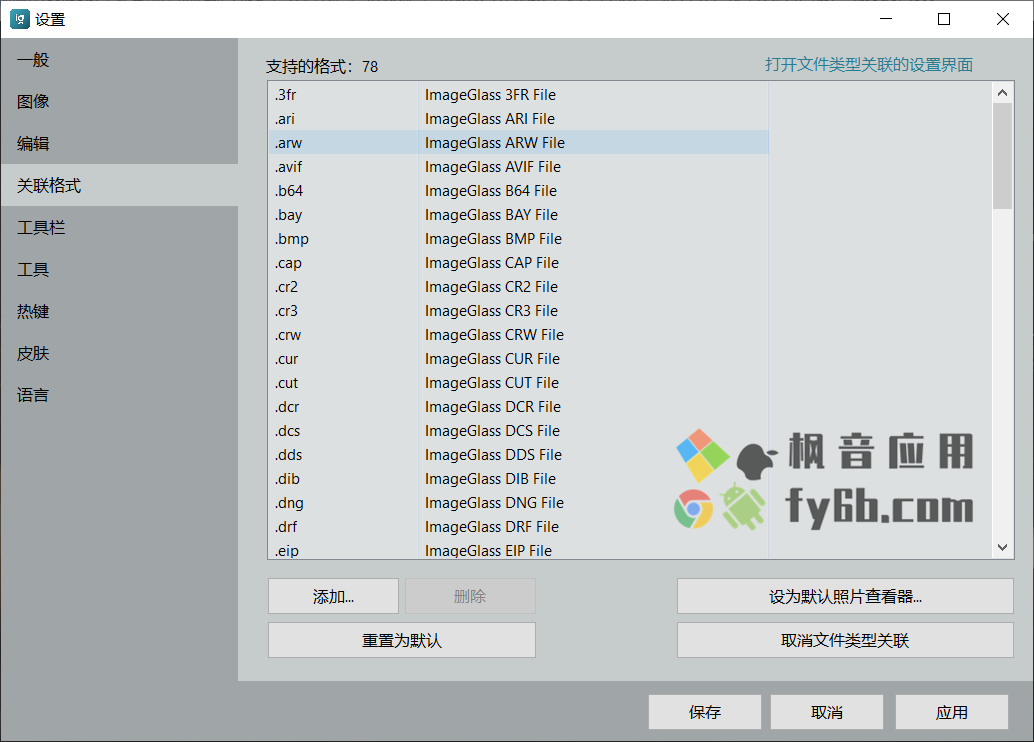Click the ImageGlass app icon in title bar
The width and height of the screenshot is (1034, 742).
pyautogui.click(x=20, y=19)
